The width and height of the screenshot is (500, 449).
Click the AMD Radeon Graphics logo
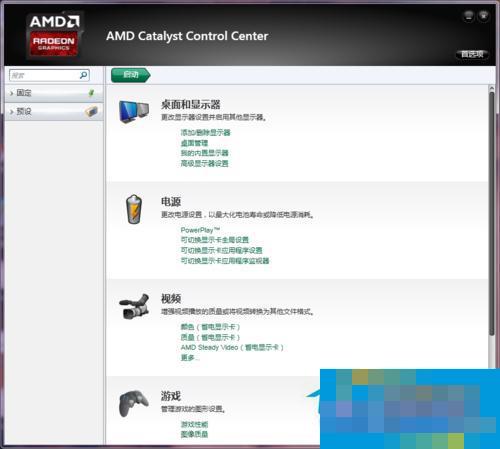[x=54, y=35]
